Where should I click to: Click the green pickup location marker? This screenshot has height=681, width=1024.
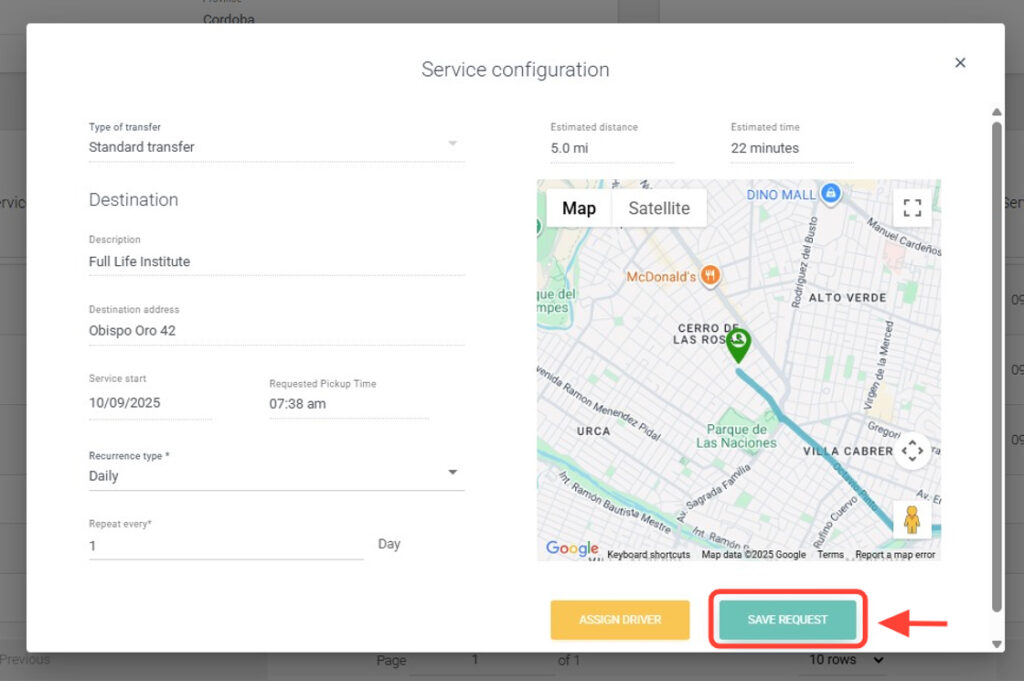click(738, 344)
